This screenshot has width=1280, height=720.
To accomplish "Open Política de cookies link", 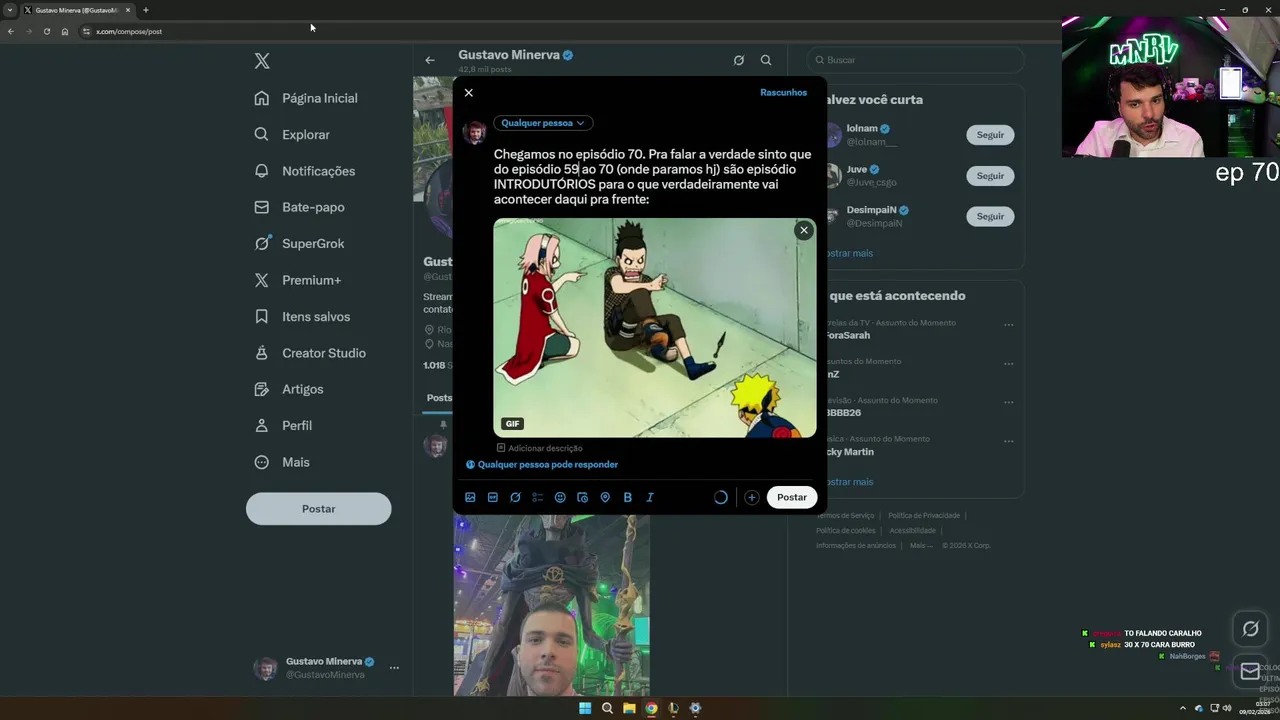I will [845, 531].
